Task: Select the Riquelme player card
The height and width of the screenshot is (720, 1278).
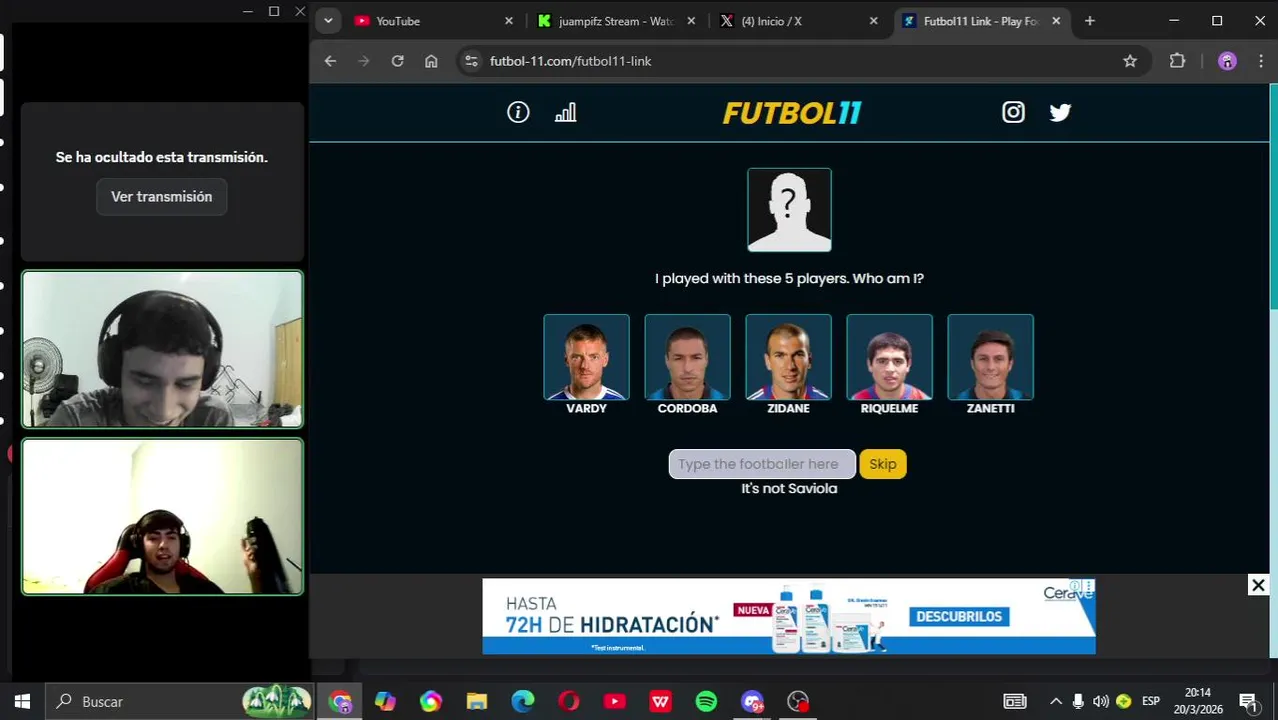Action: 889,357
